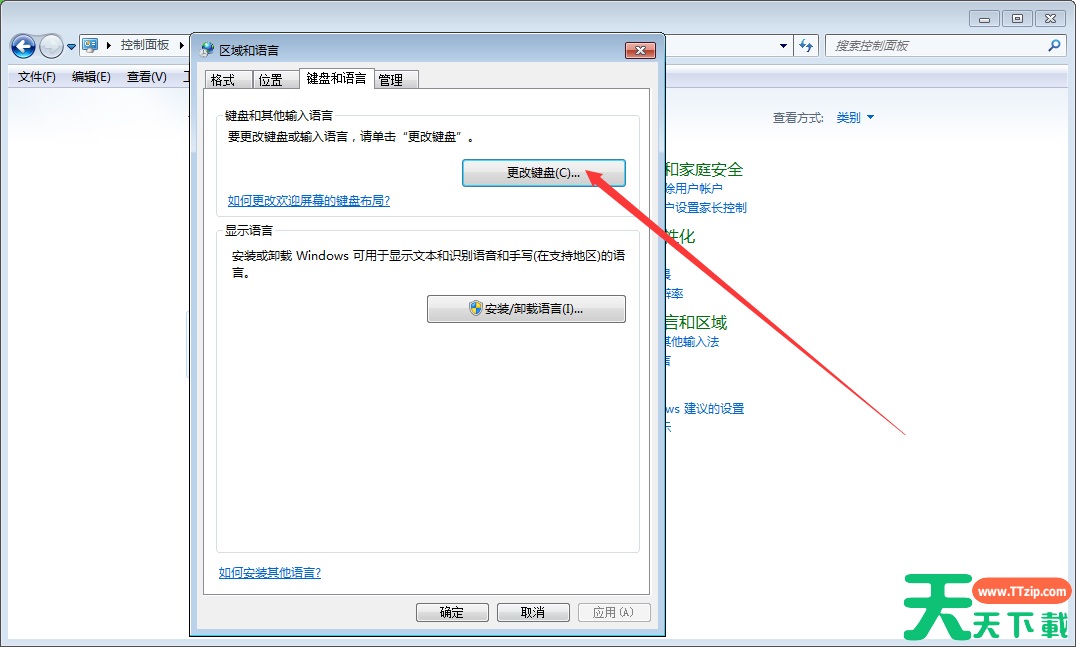Click the 用户帐户 link in Control Panel
The height and width of the screenshot is (647, 1076).
click(x=694, y=189)
